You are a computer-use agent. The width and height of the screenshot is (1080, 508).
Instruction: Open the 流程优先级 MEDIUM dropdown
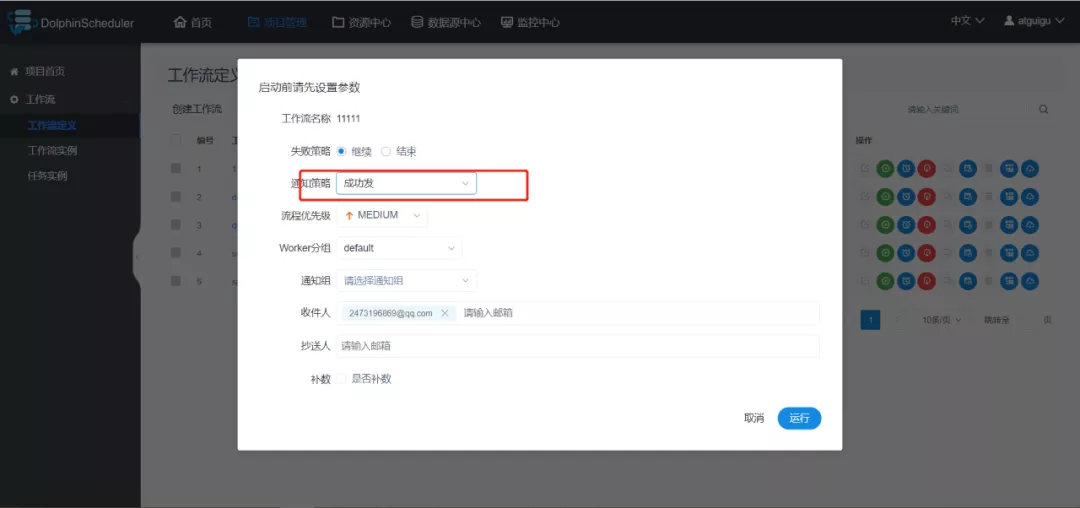(382, 215)
